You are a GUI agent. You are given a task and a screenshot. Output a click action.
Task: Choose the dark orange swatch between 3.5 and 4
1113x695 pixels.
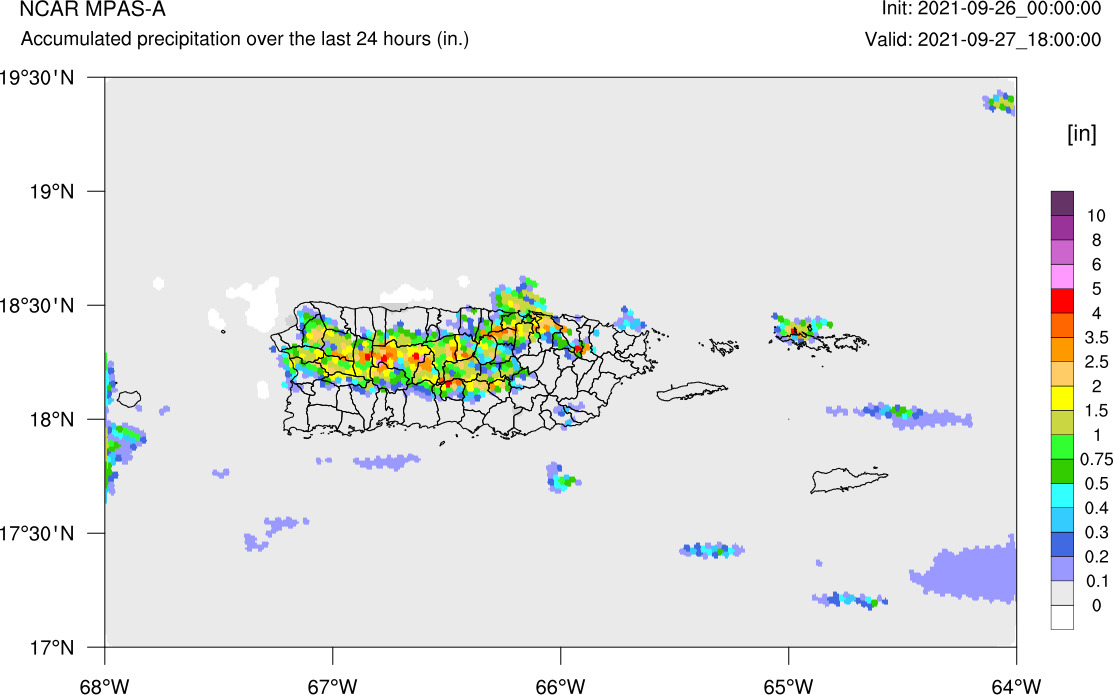coord(1062,325)
